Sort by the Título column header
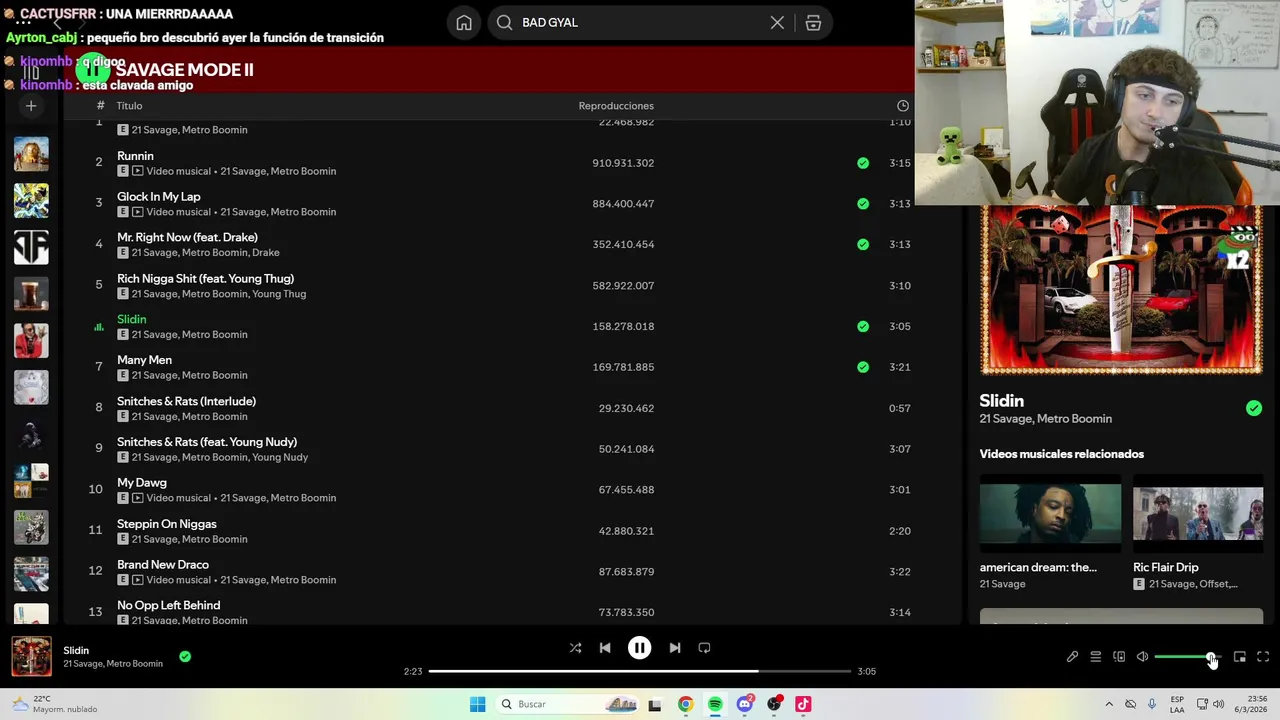1280x720 pixels. 129,106
